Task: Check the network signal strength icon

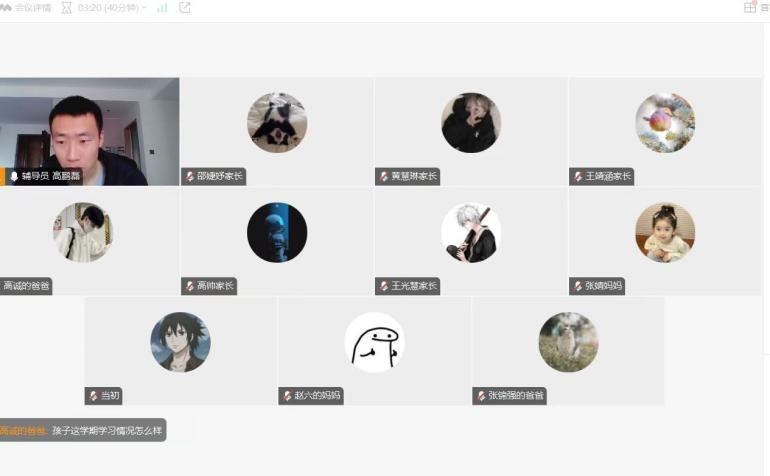Action: point(162,7)
